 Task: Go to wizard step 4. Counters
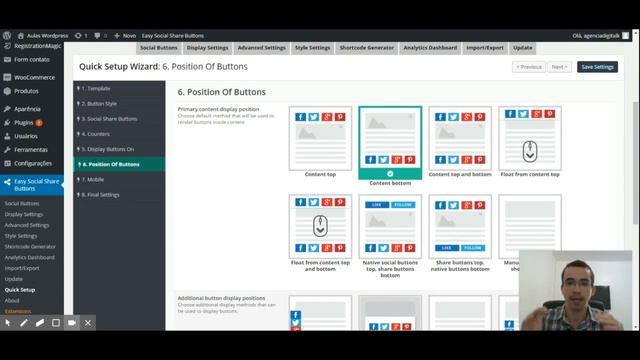[119, 134]
